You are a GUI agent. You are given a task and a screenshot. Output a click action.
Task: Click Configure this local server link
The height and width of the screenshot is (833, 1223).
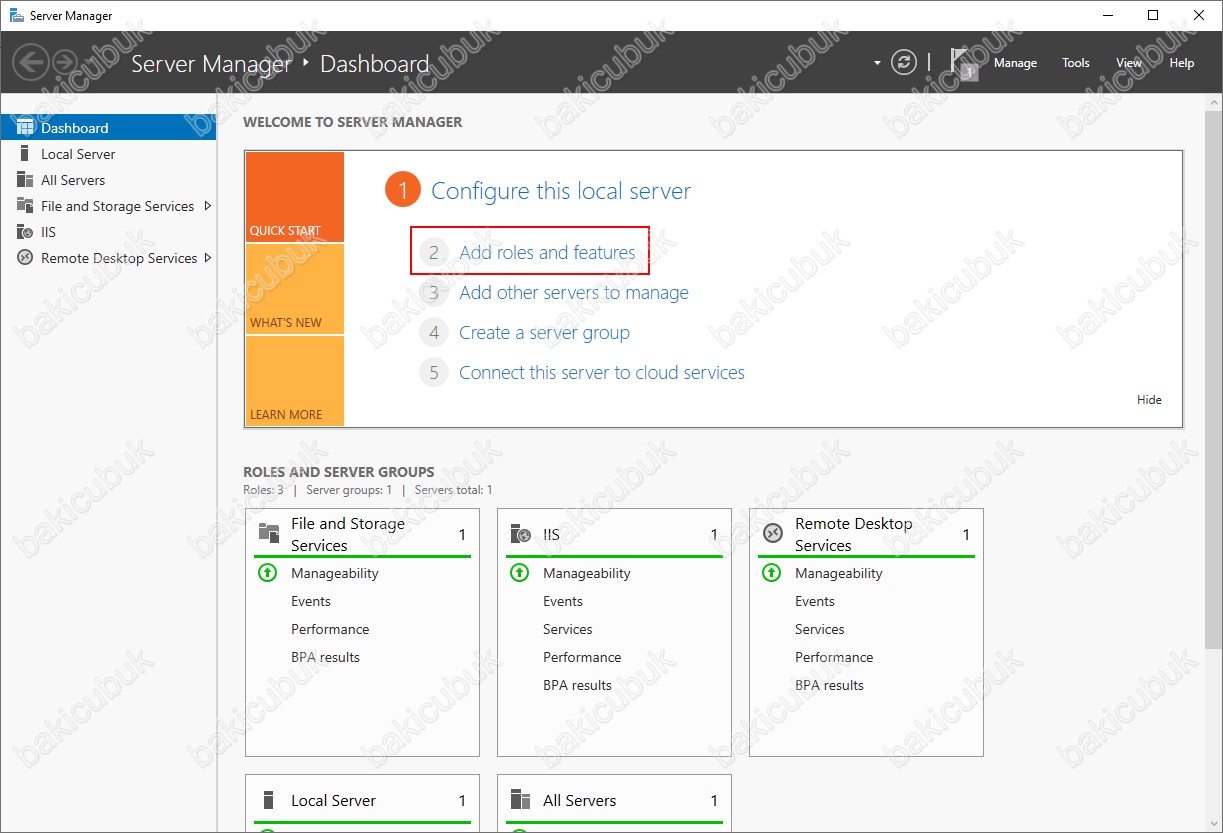point(561,191)
